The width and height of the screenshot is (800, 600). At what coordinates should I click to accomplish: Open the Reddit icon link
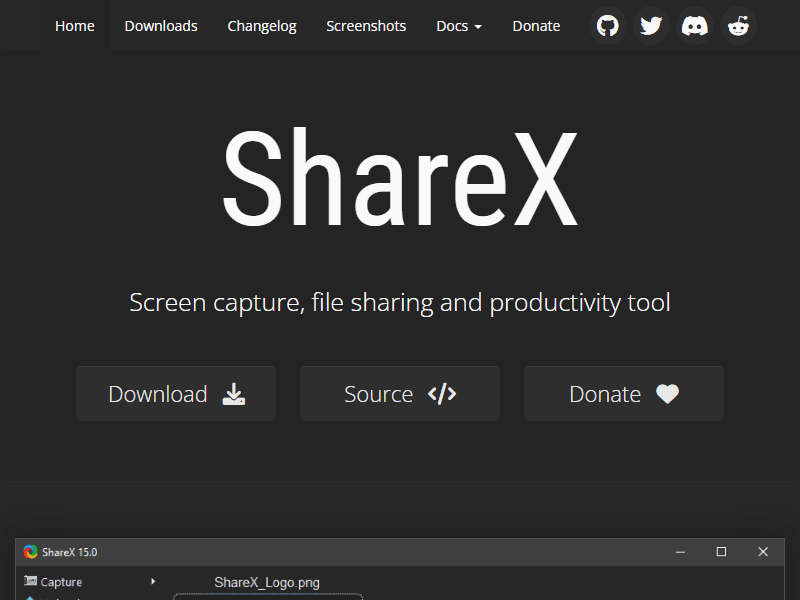click(739, 26)
